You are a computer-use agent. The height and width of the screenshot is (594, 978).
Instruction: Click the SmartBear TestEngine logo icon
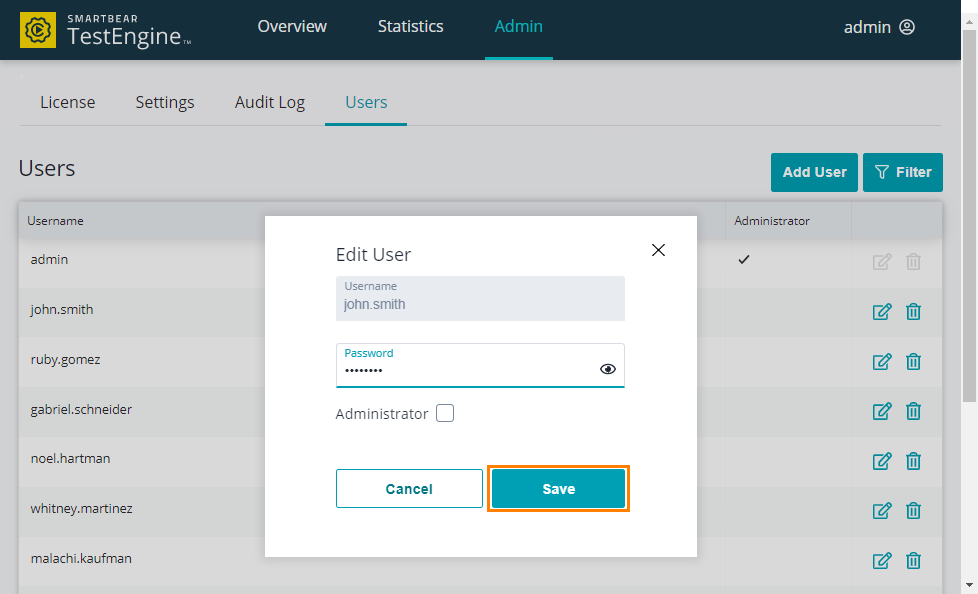coord(38,30)
